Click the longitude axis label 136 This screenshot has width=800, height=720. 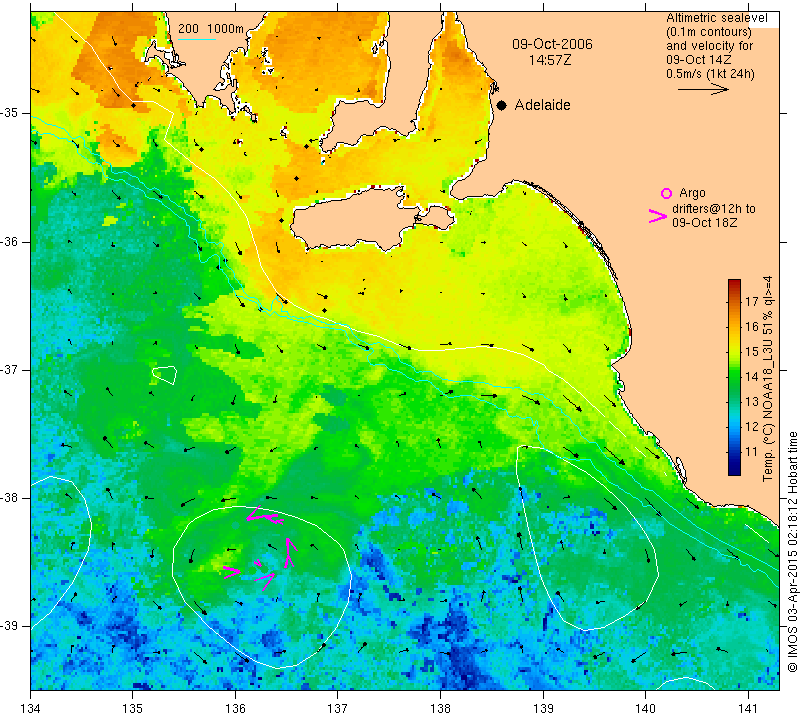click(x=235, y=709)
